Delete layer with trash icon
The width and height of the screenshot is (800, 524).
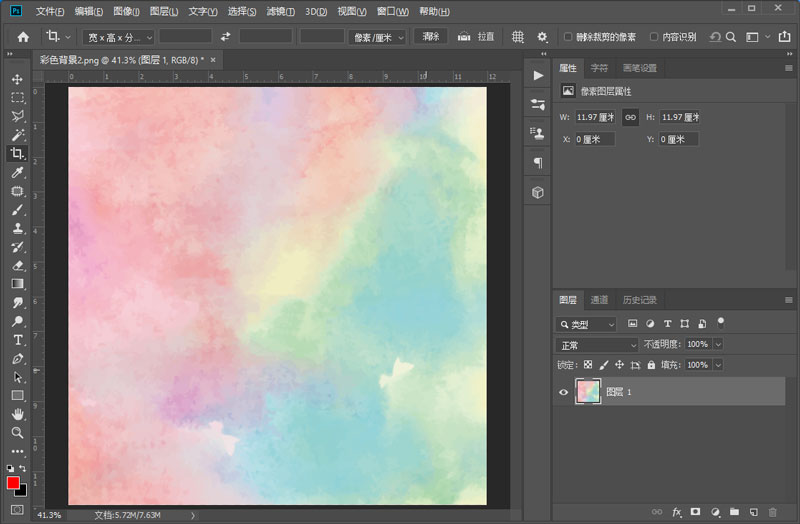coord(772,512)
